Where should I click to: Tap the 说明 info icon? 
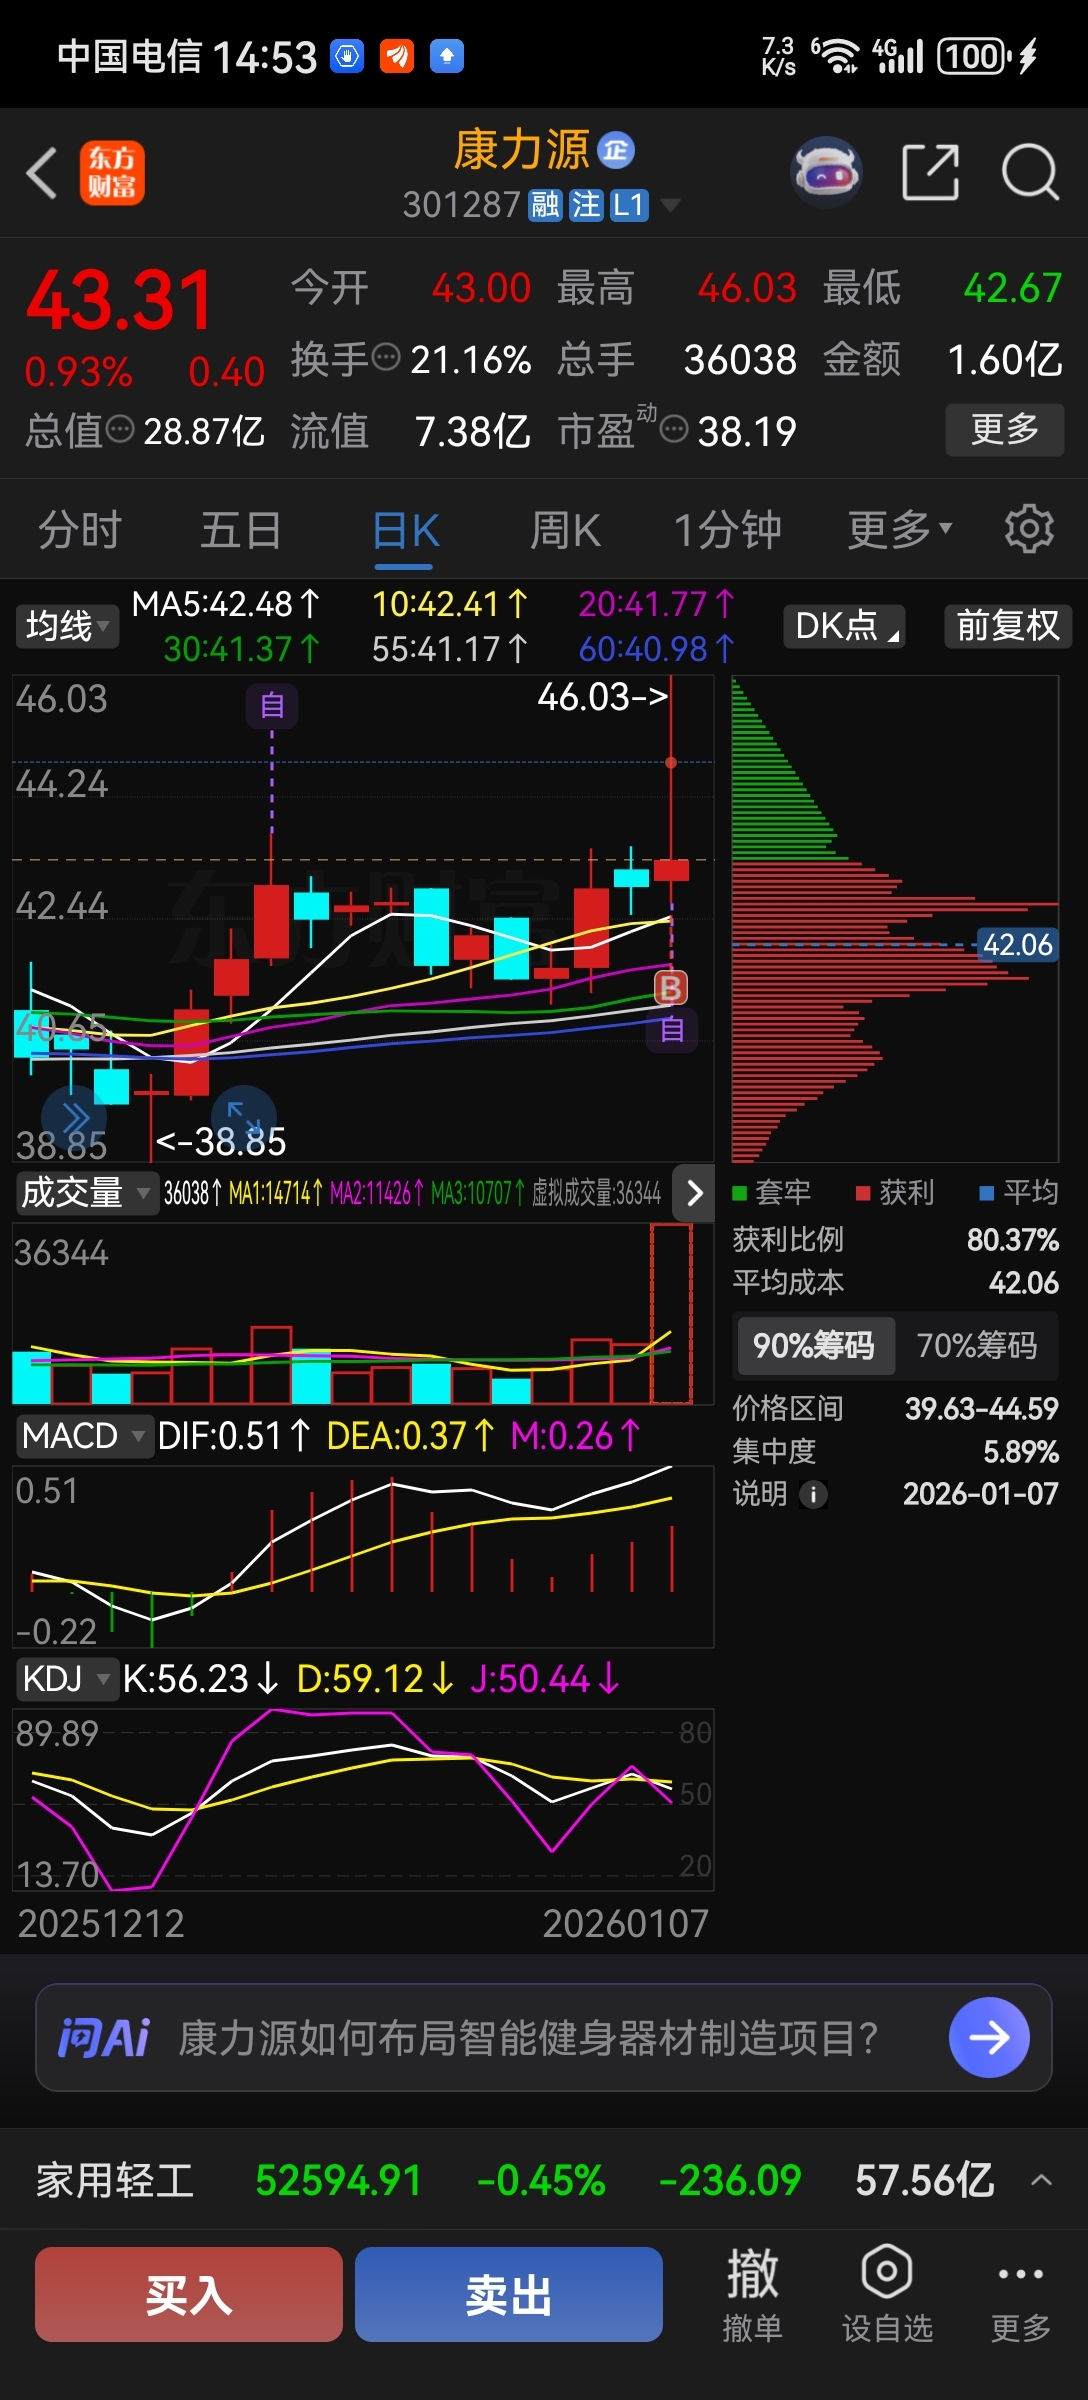[814, 1494]
